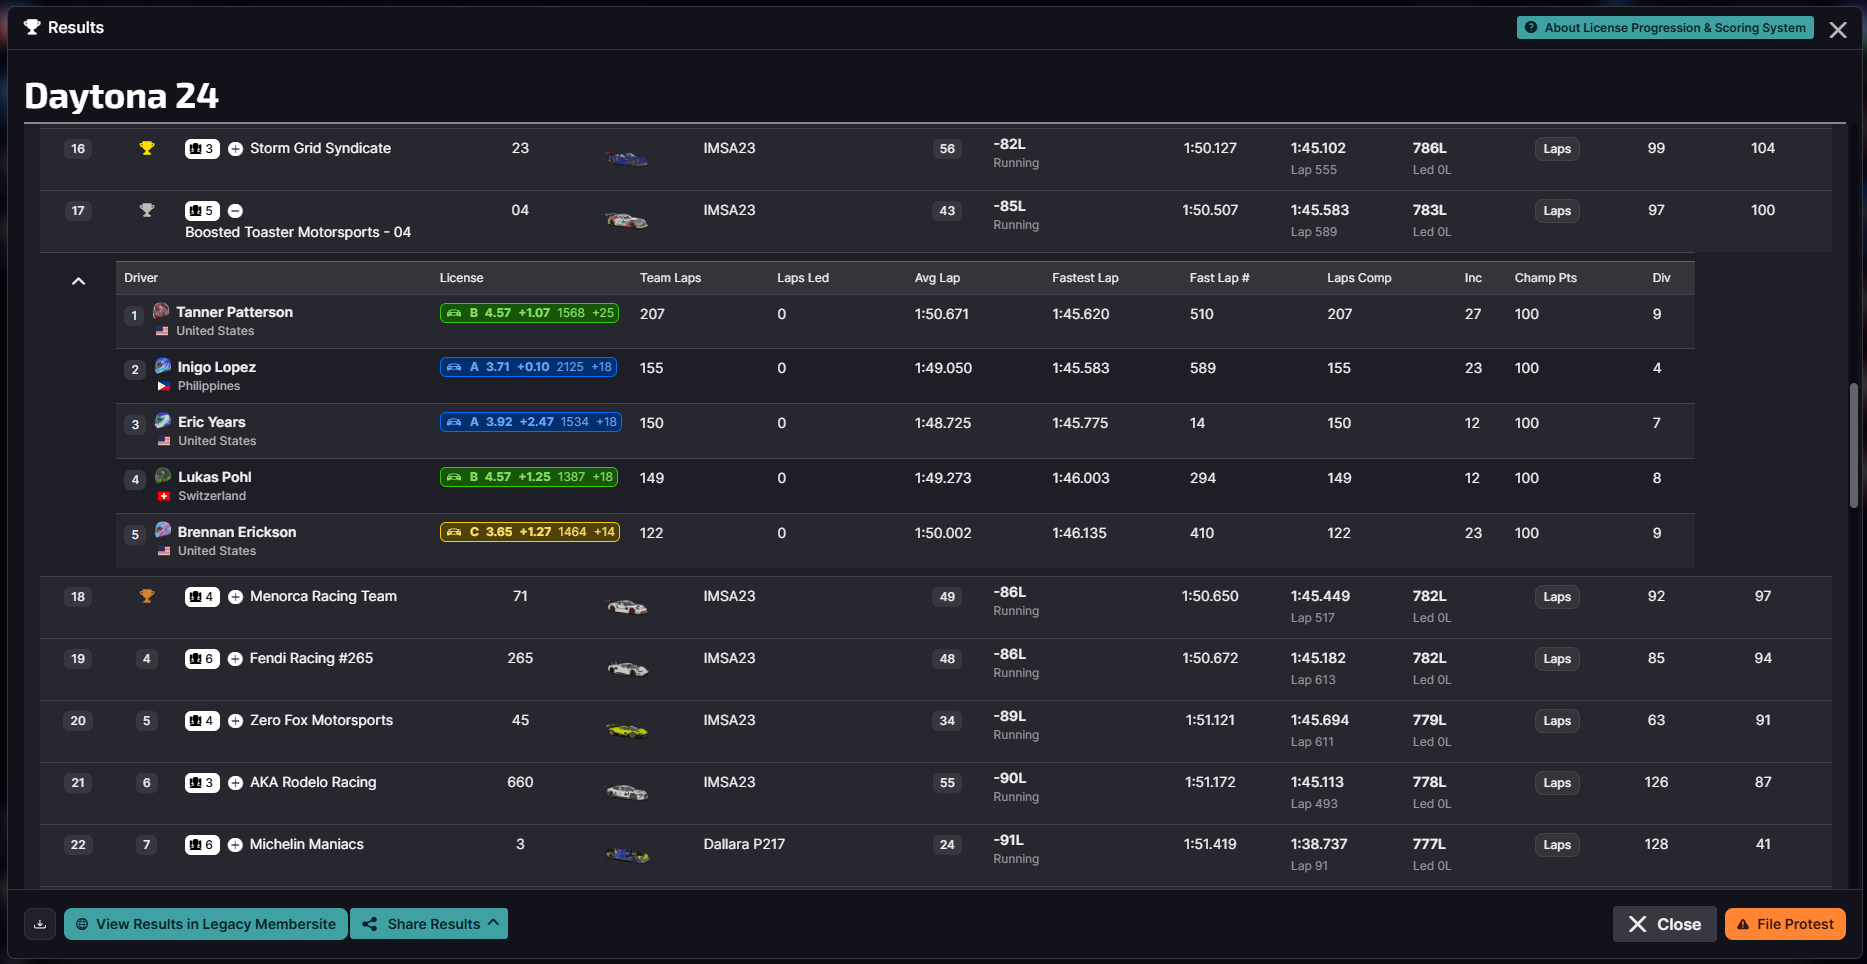Click the gold trophy icon for Storm Grid Syndicate
Screen dimensions: 1867x964
[x=147, y=149]
